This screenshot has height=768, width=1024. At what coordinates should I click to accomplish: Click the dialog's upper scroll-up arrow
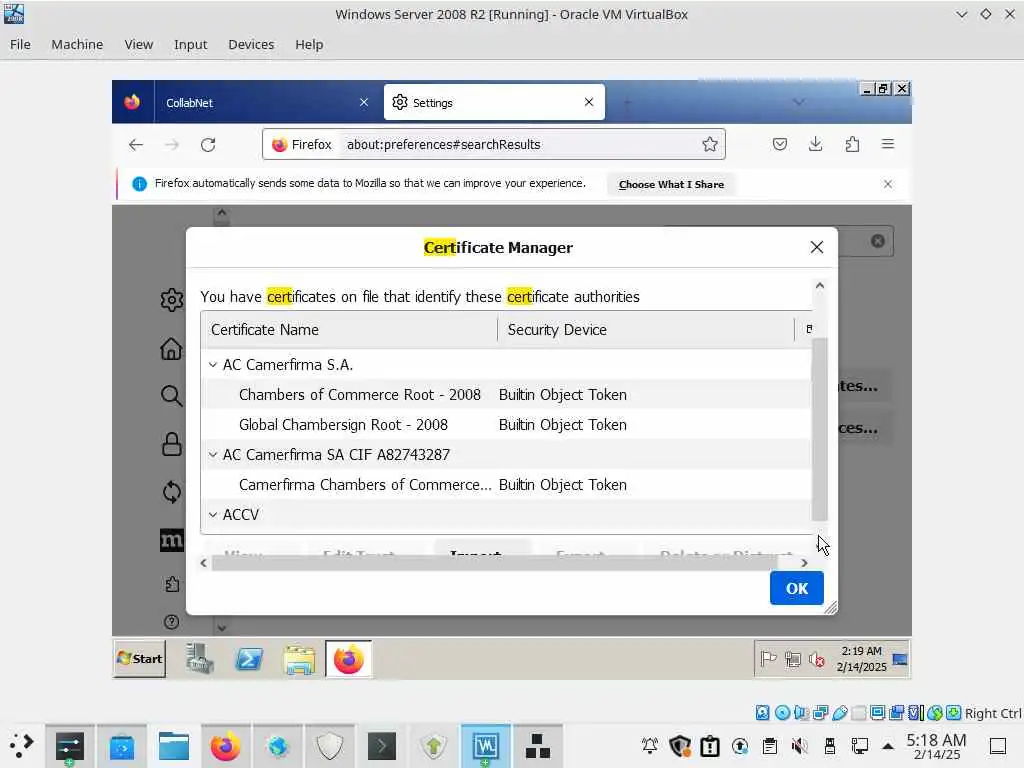820,285
